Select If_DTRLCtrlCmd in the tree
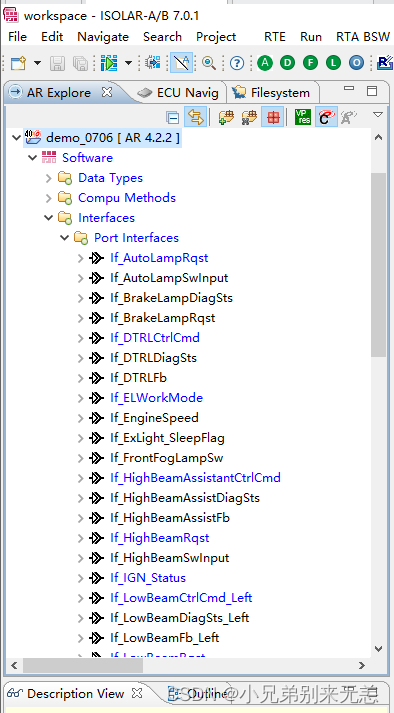 click(155, 338)
